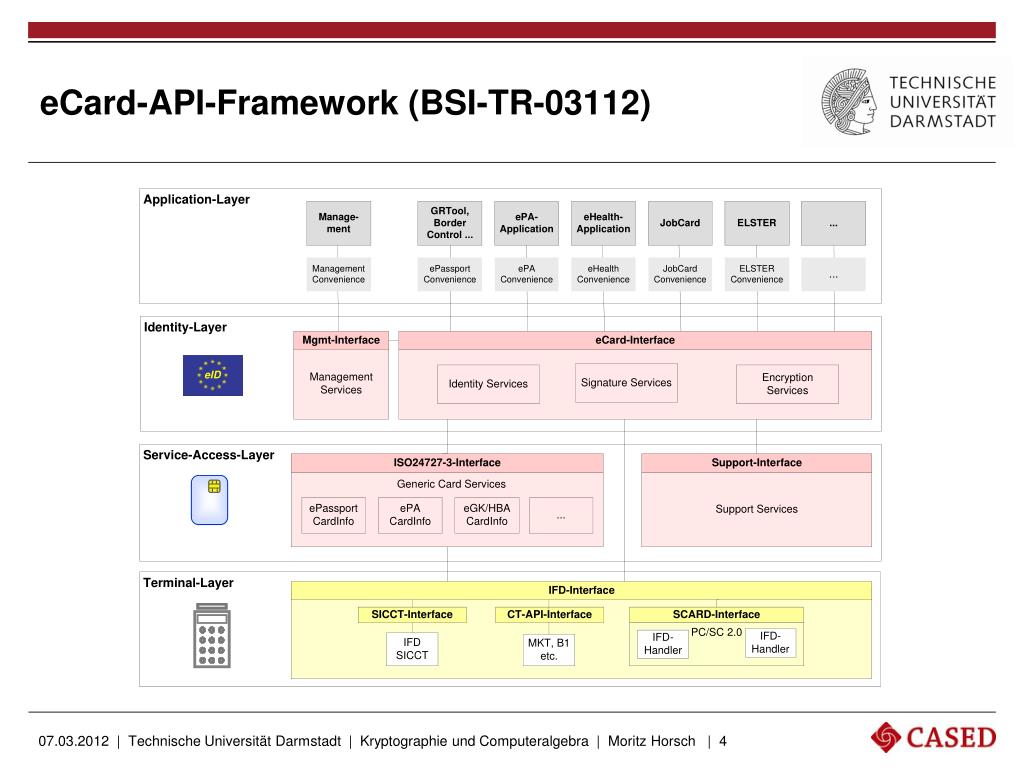This screenshot has width=1024, height=768.
Task: Click the ePA CardInfo box
Action: pos(410,515)
